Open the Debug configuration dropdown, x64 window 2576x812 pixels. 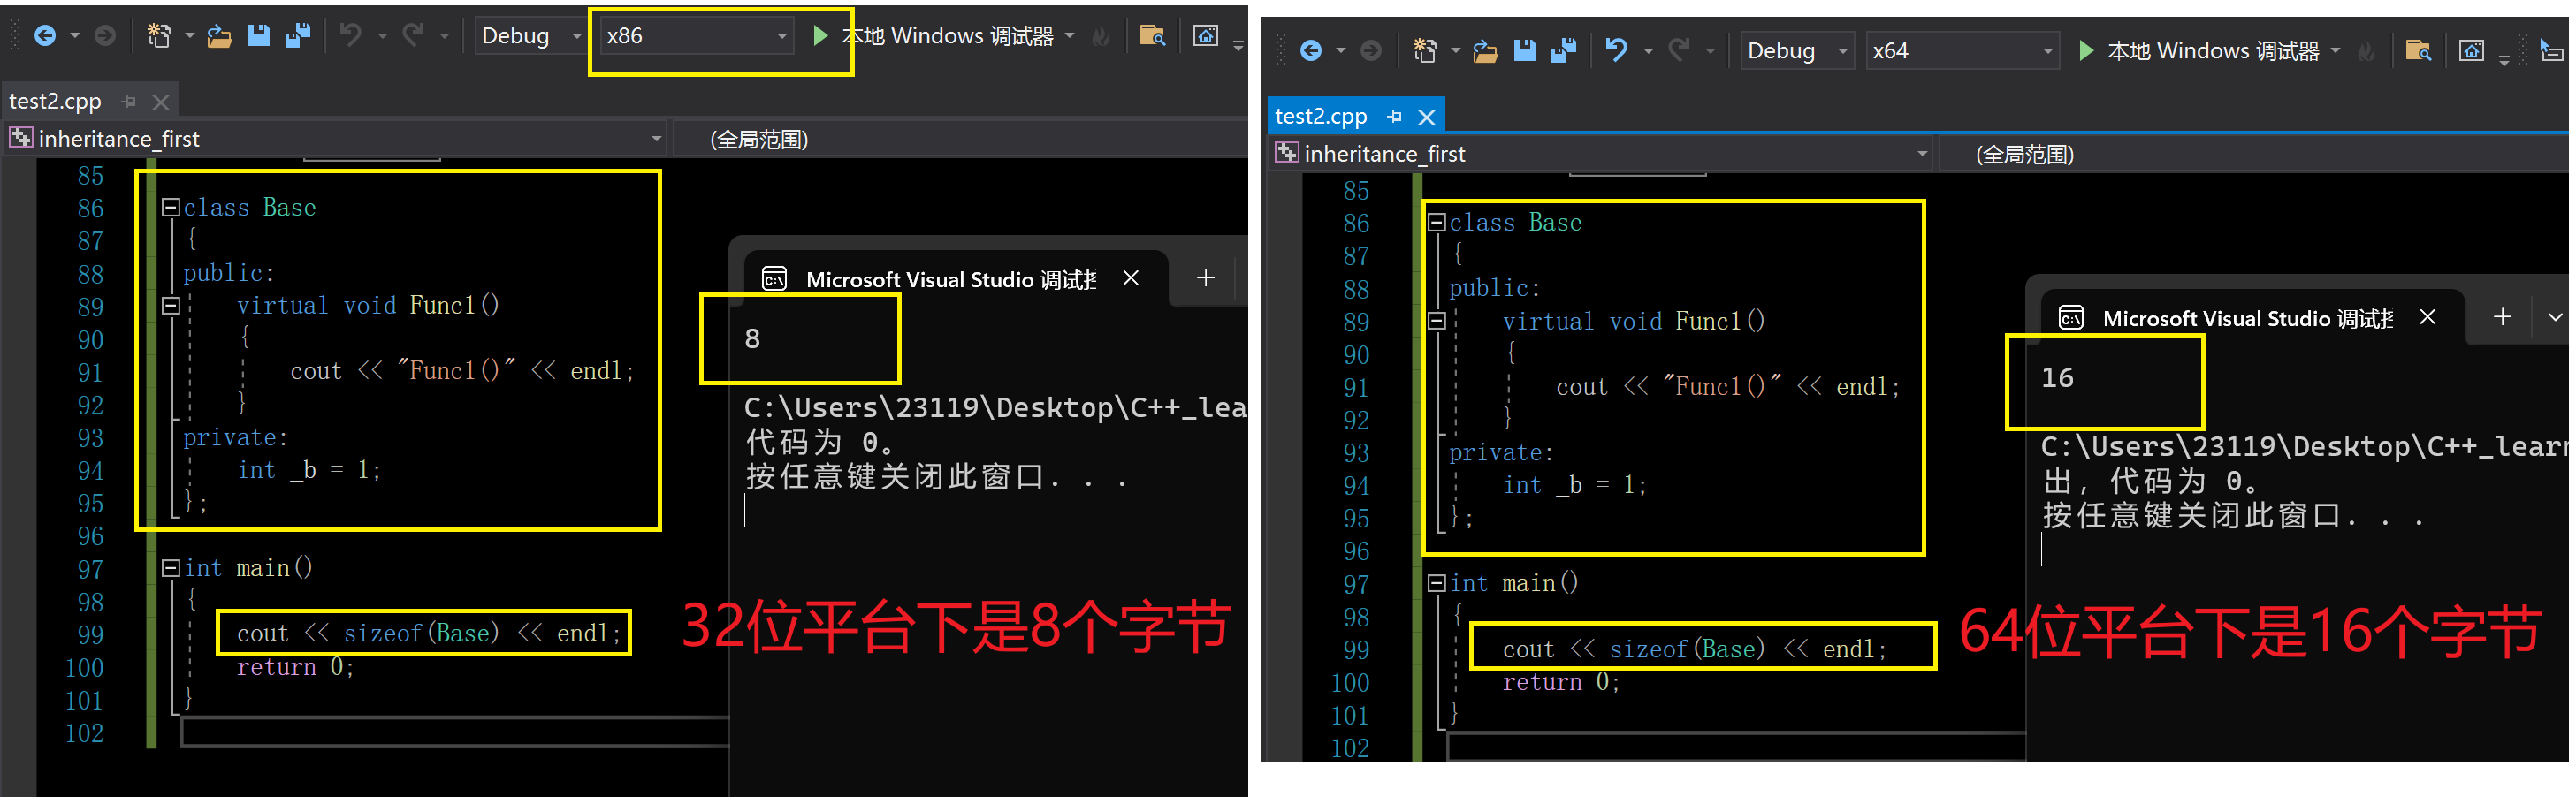tap(1798, 51)
